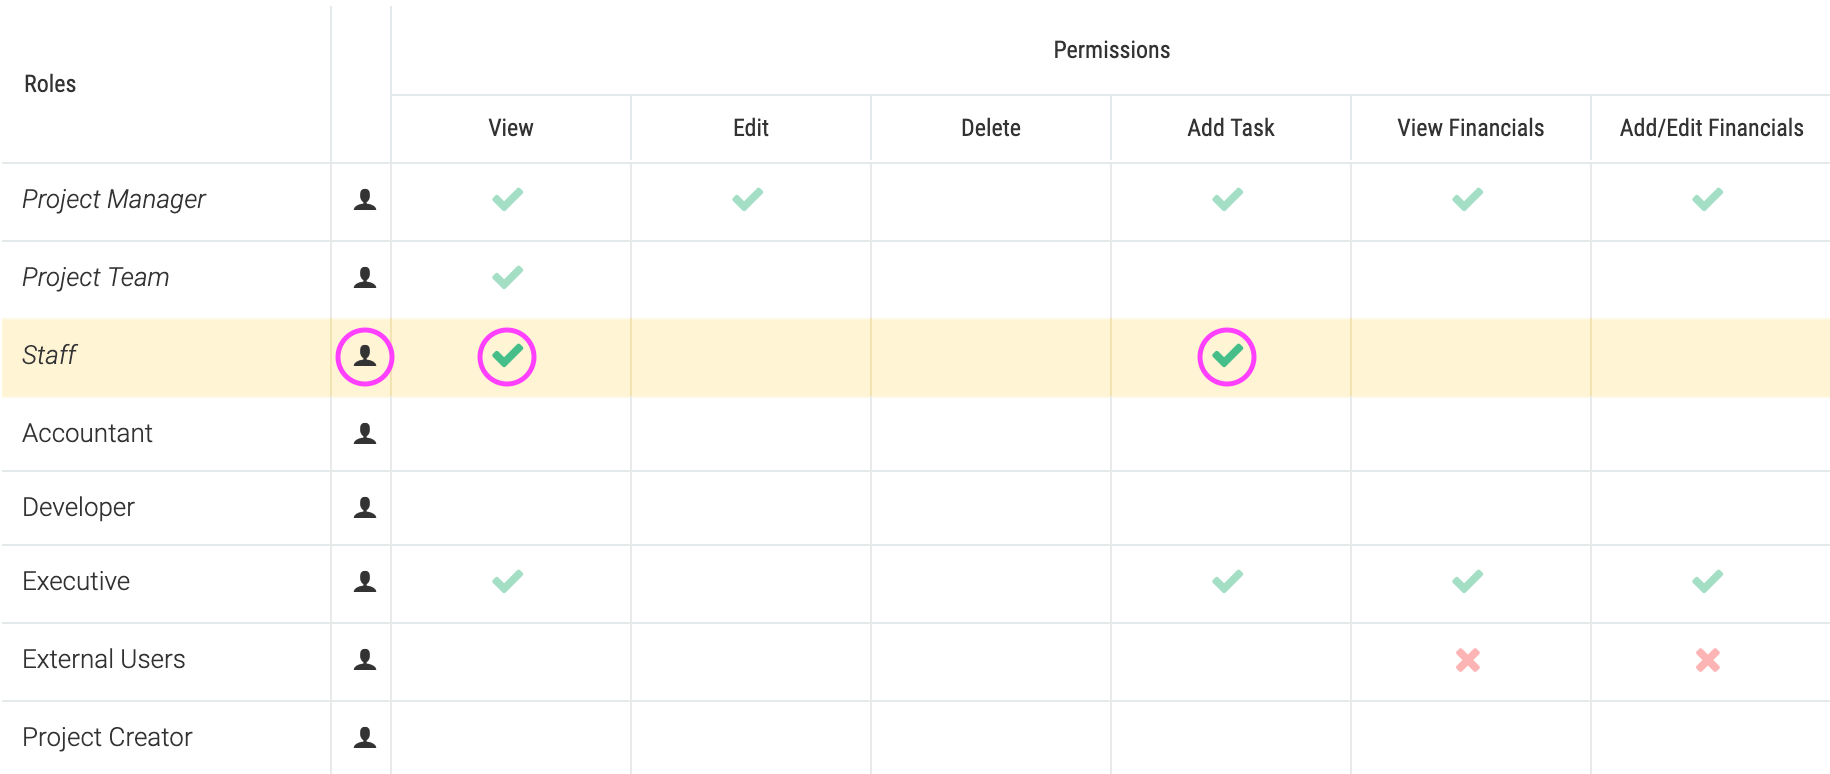This screenshot has width=1830, height=774.
Task: Click the Executive row user icon
Action: [365, 582]
